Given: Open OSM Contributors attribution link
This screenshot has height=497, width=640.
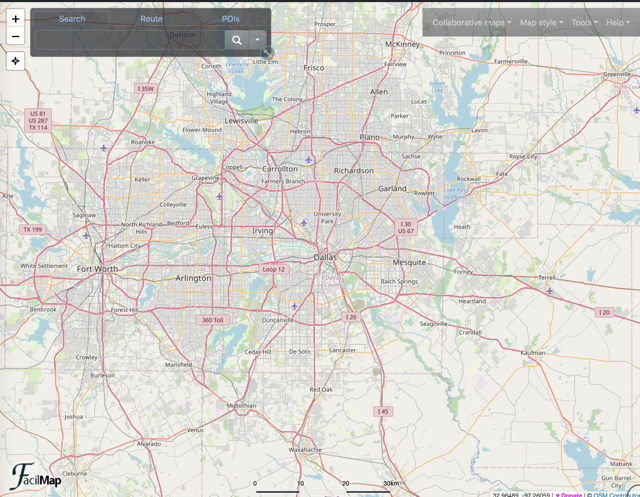Looking at the screenshot, I should 616,495.
